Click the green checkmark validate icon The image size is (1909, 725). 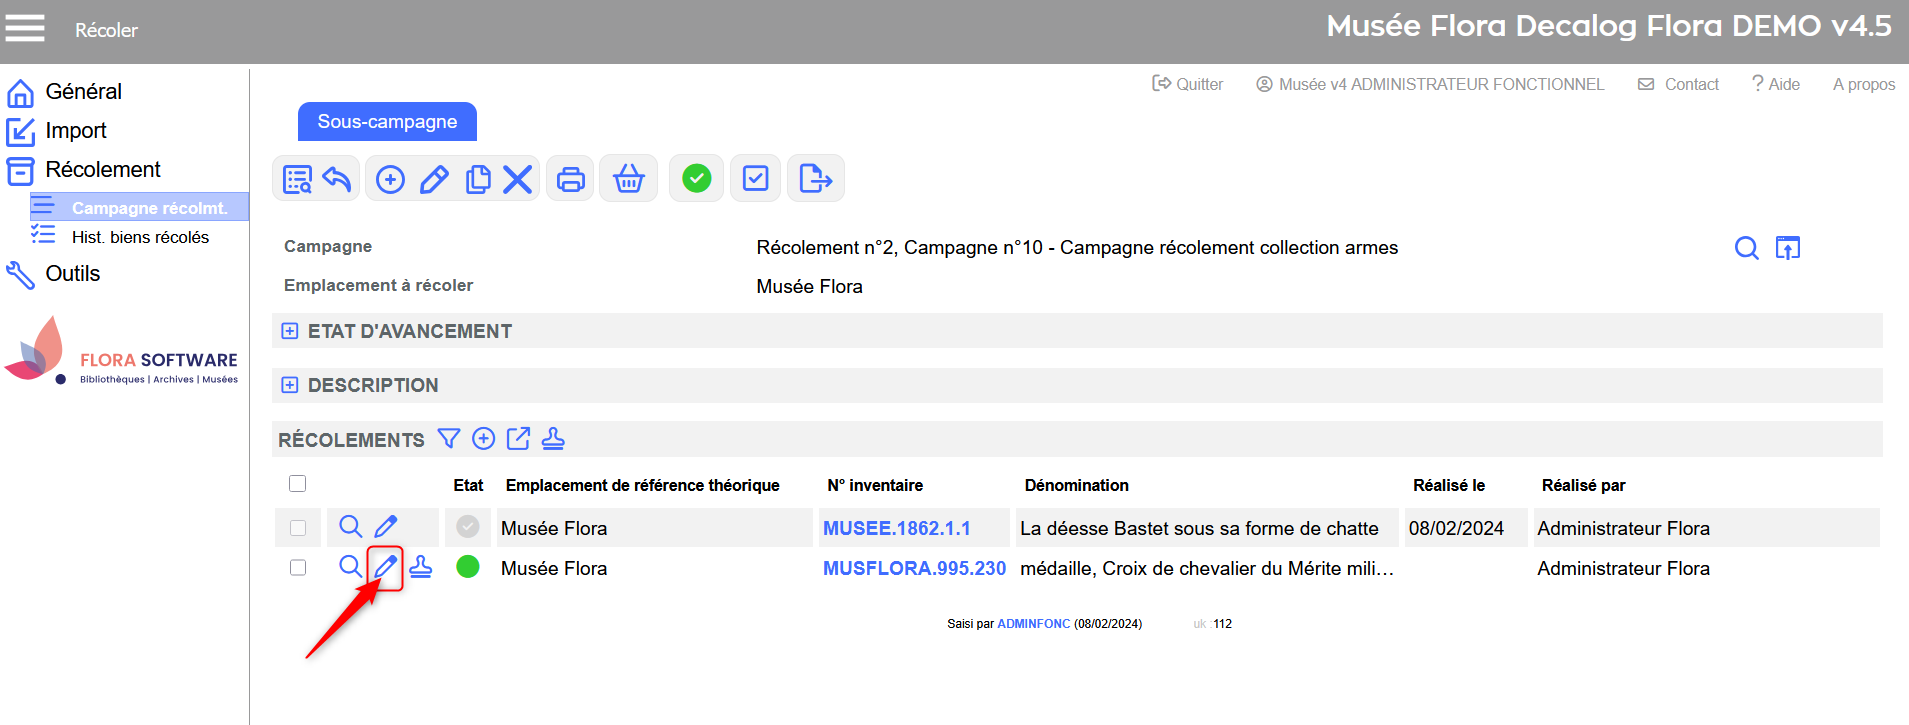tap(696, 179)
